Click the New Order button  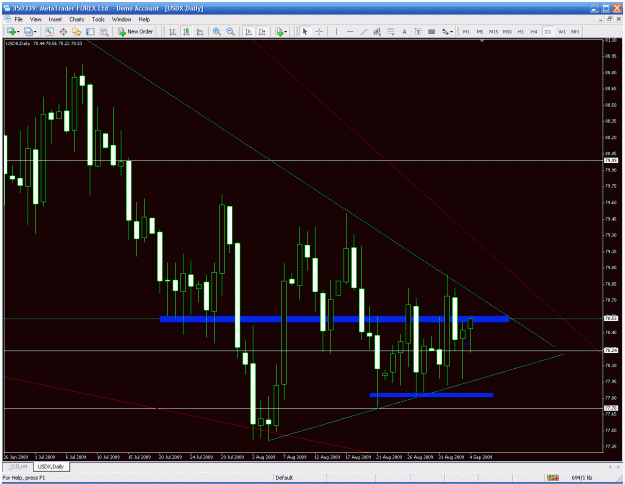coord(136,31)
